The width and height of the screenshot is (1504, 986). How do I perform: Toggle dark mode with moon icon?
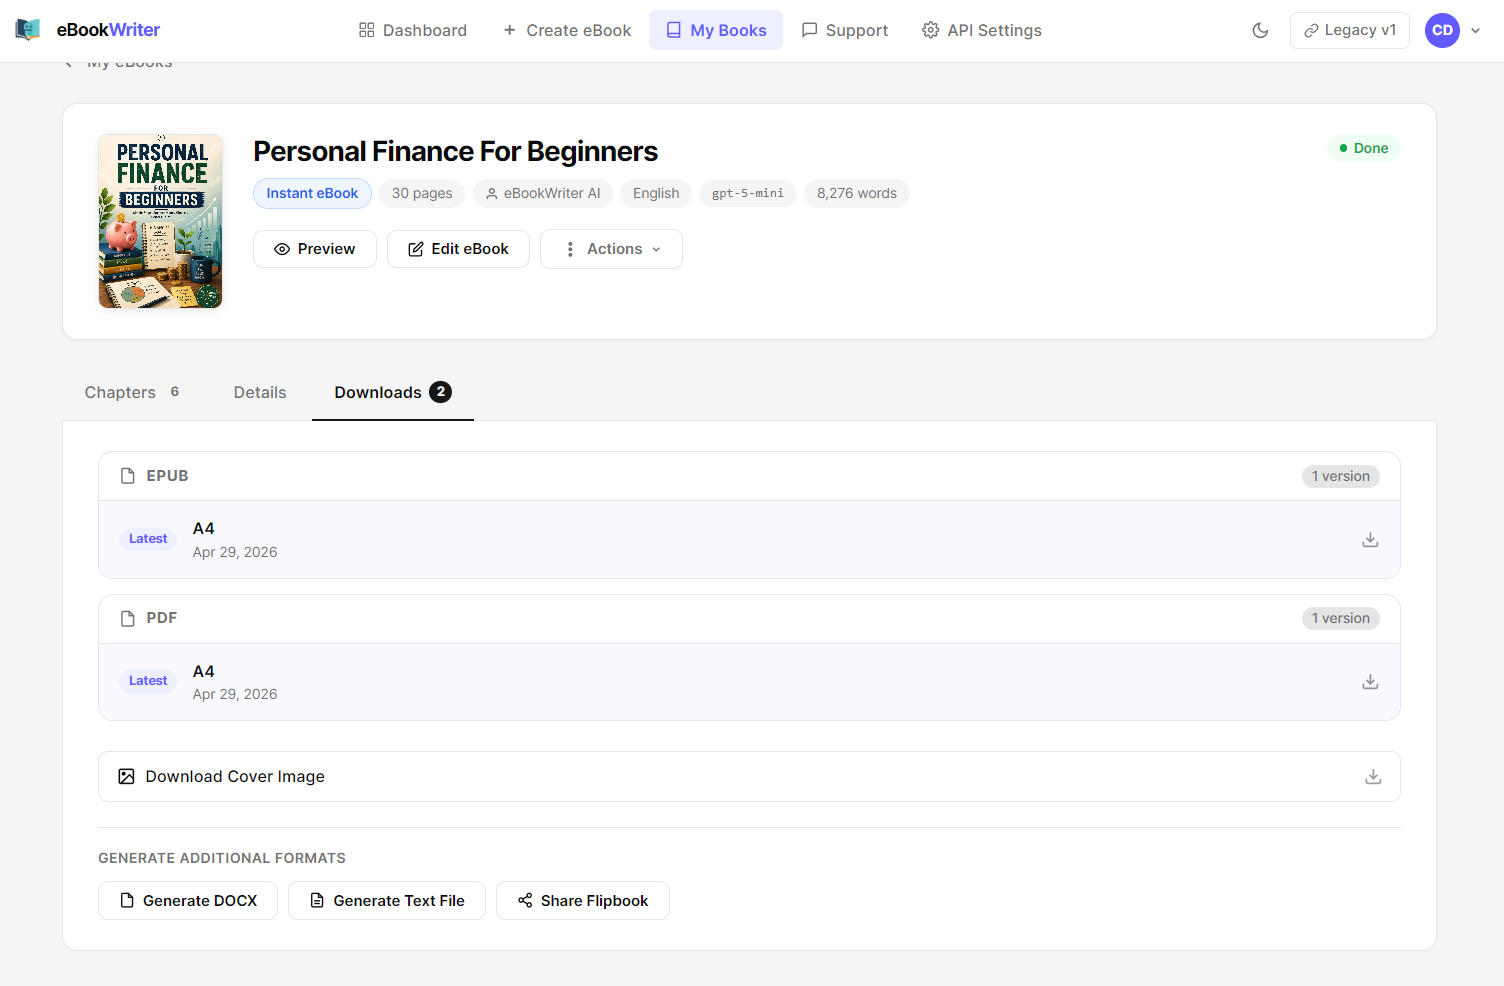coord(1260,30)
